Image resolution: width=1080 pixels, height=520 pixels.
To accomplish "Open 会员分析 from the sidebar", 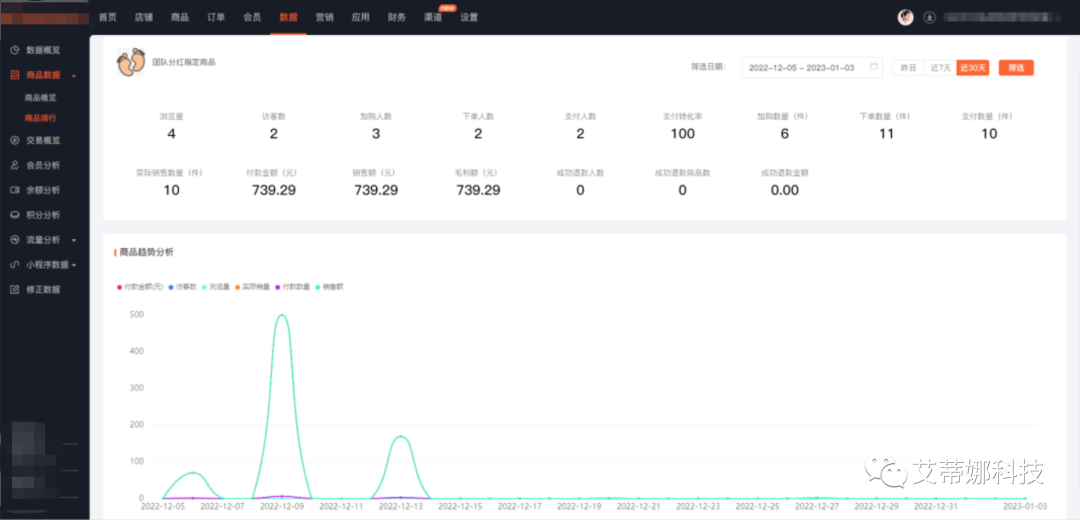I will [43, 165].
